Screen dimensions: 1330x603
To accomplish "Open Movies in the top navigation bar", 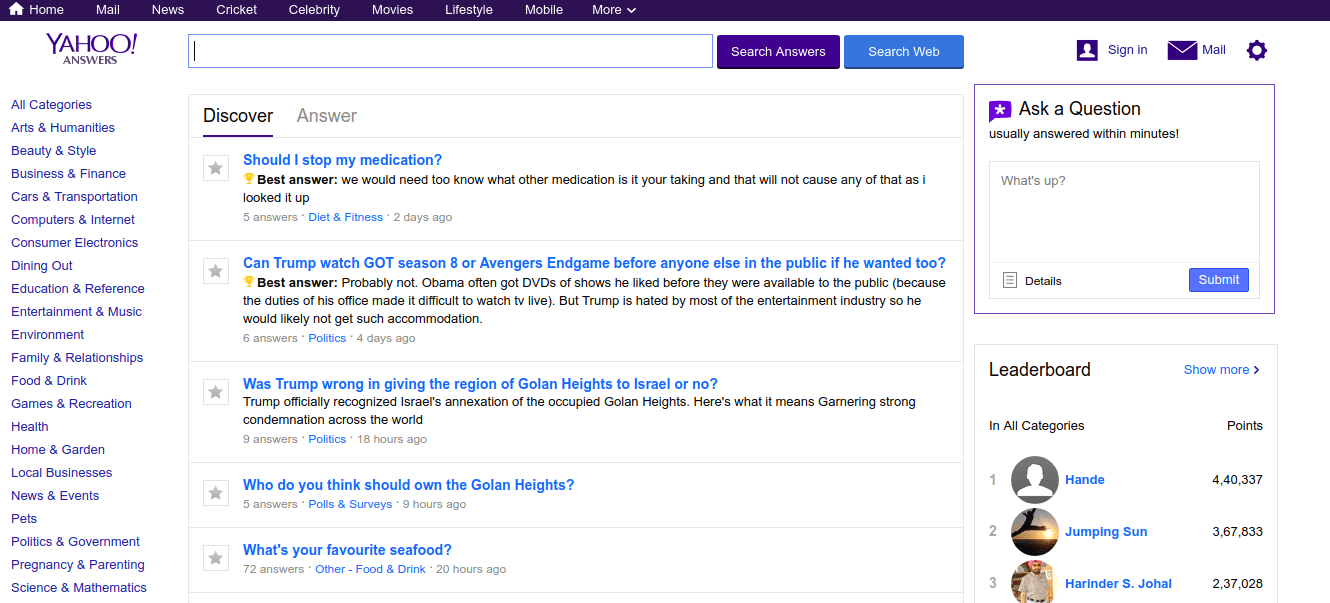I will [x=392, y=10].
